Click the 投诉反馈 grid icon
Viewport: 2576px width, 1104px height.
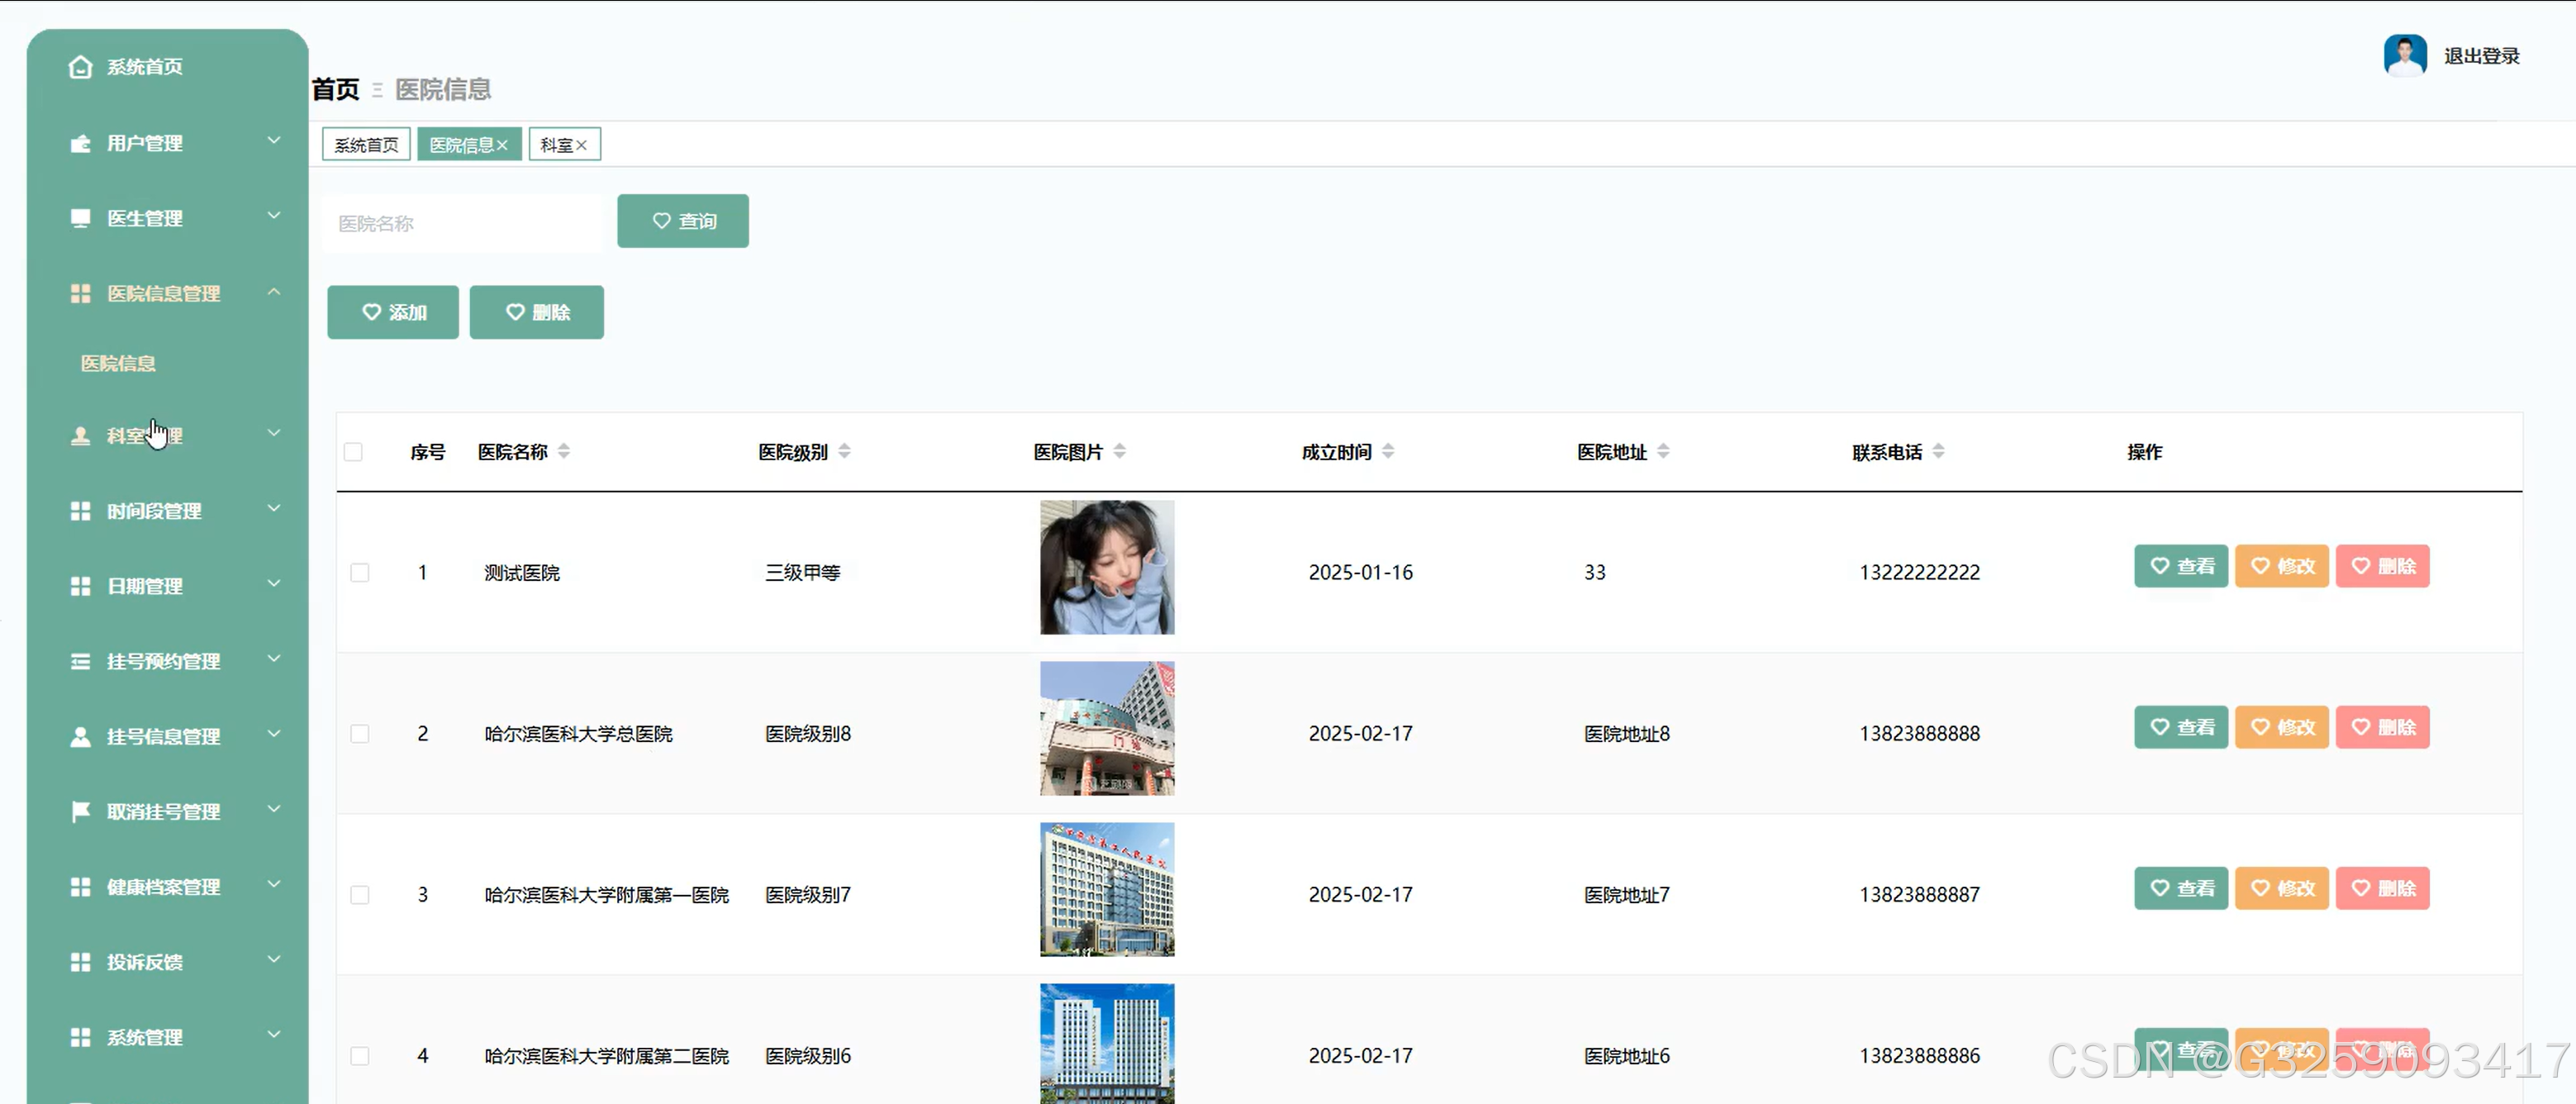[80, 961]
